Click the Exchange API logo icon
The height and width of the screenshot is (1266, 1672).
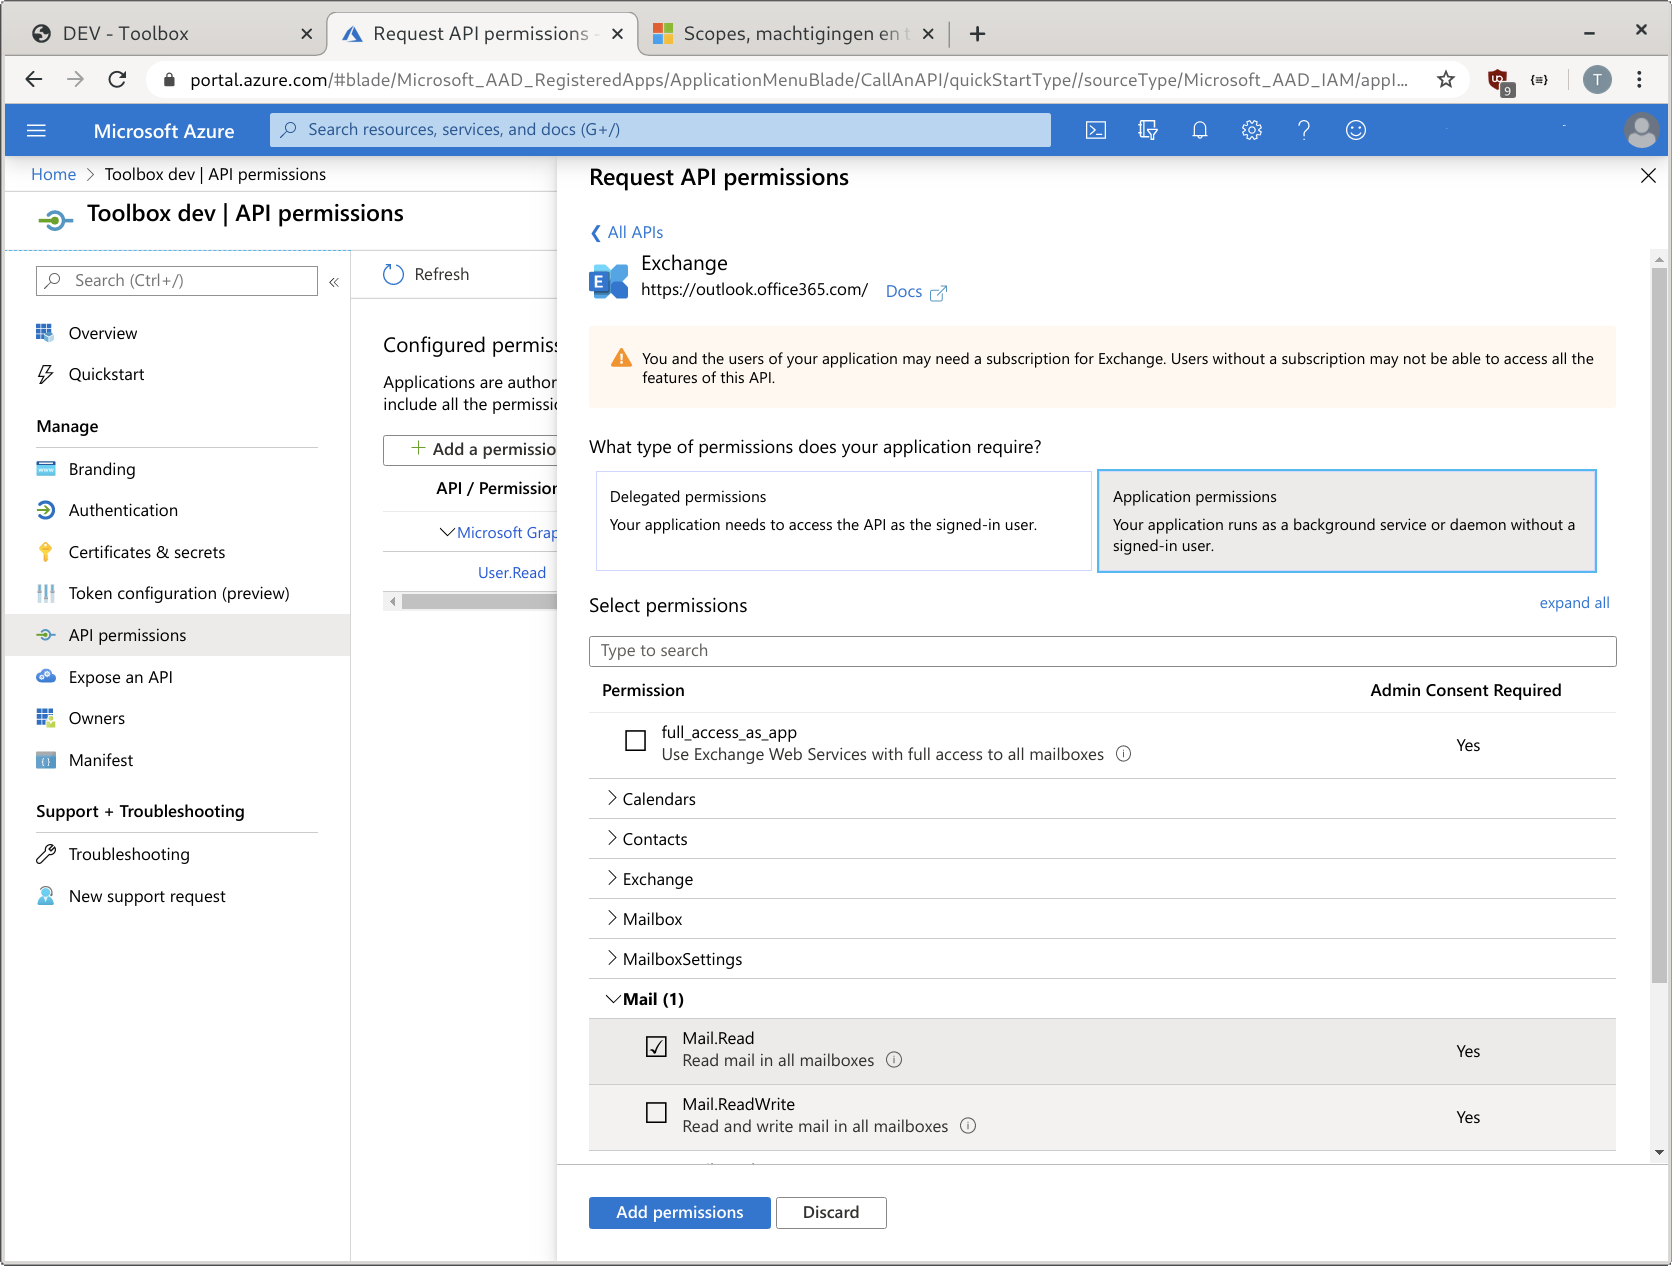point(609,281)
